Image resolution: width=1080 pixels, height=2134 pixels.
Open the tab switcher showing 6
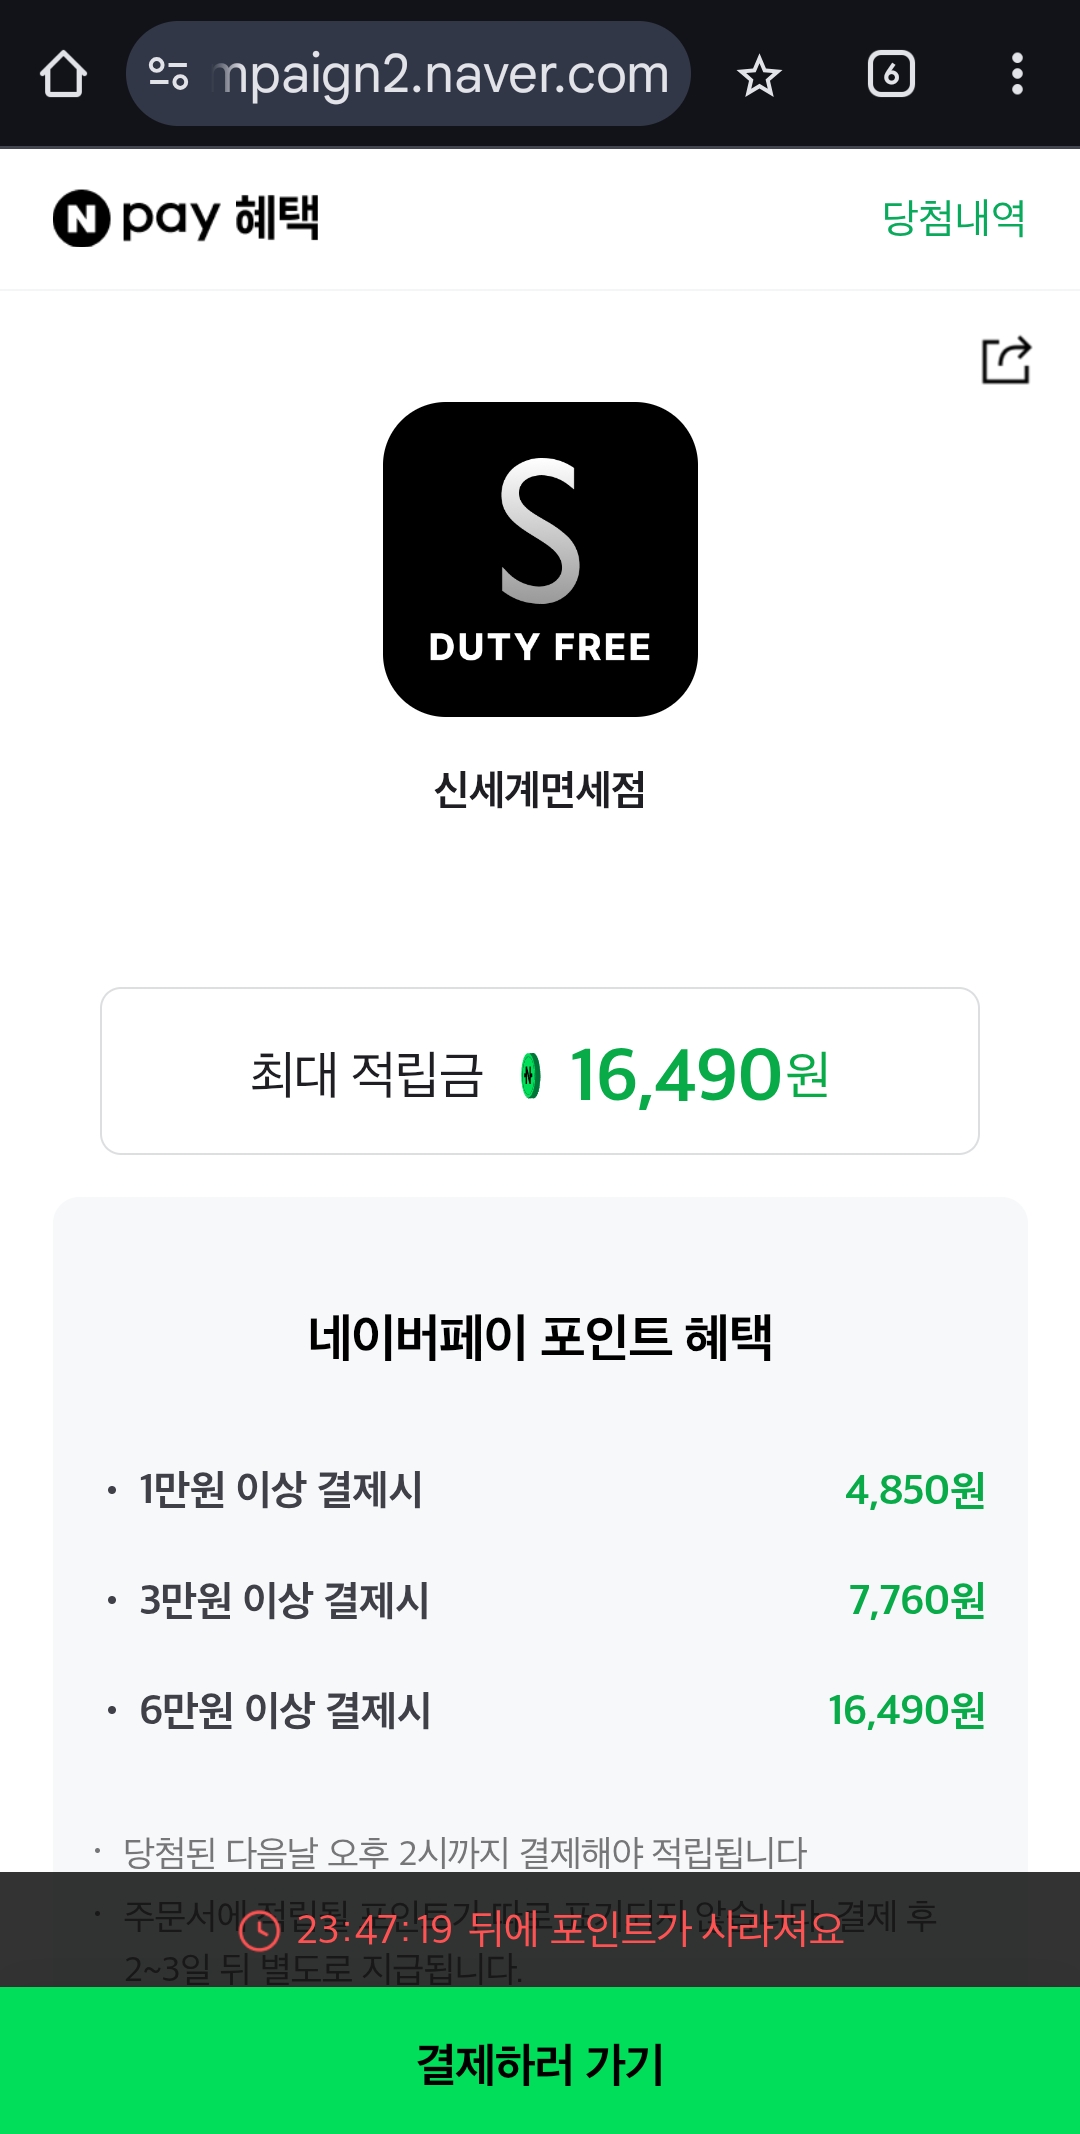pyautogui.click(x=891, y=74)
